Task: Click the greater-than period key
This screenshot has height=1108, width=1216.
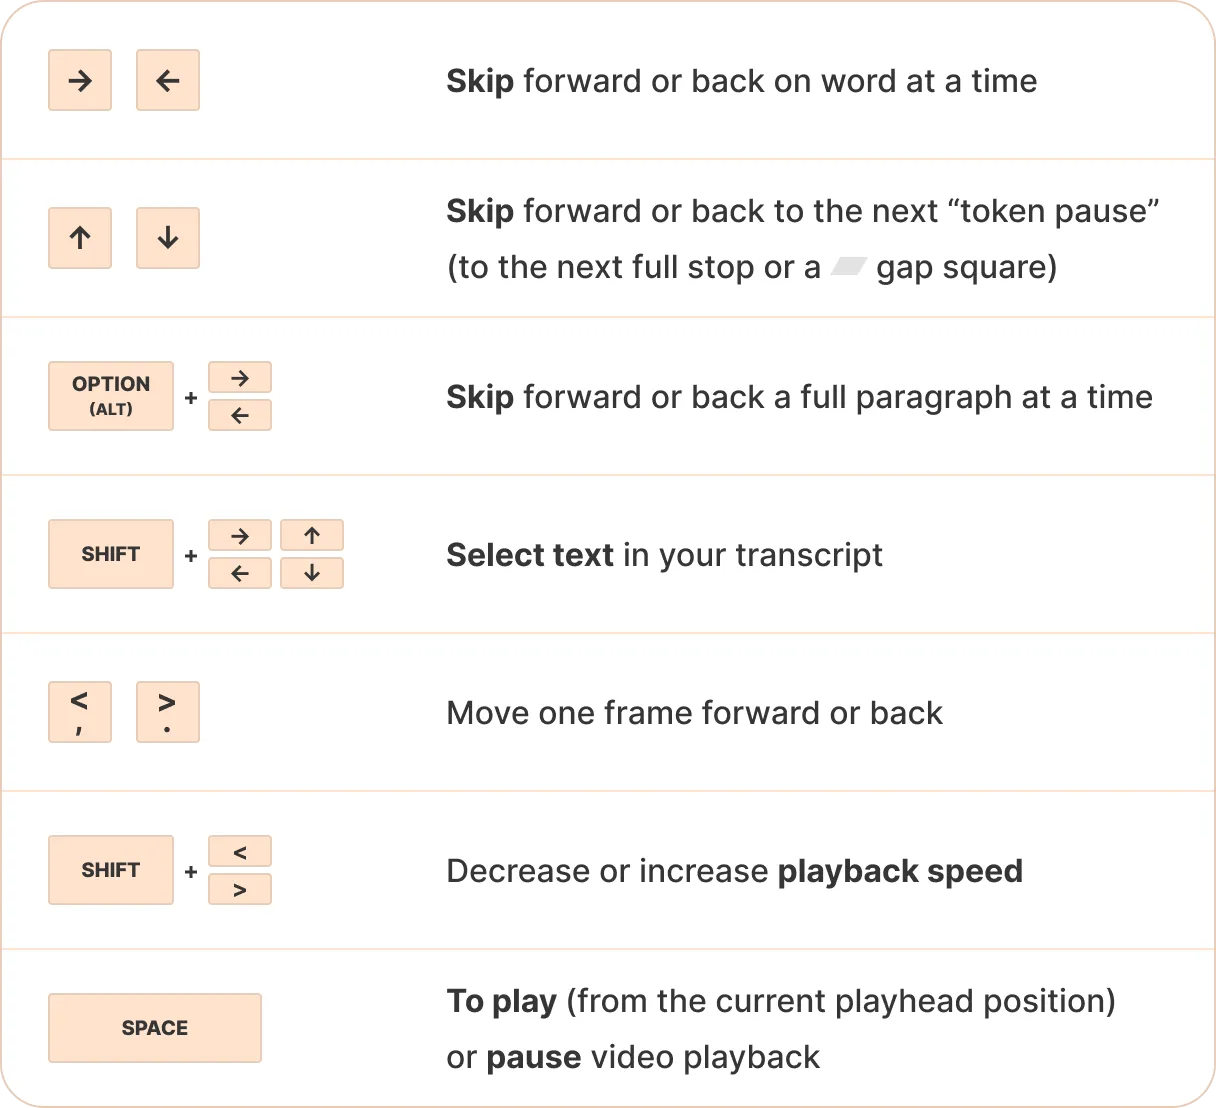Action: pyautogui.click(x=168, y=712)
